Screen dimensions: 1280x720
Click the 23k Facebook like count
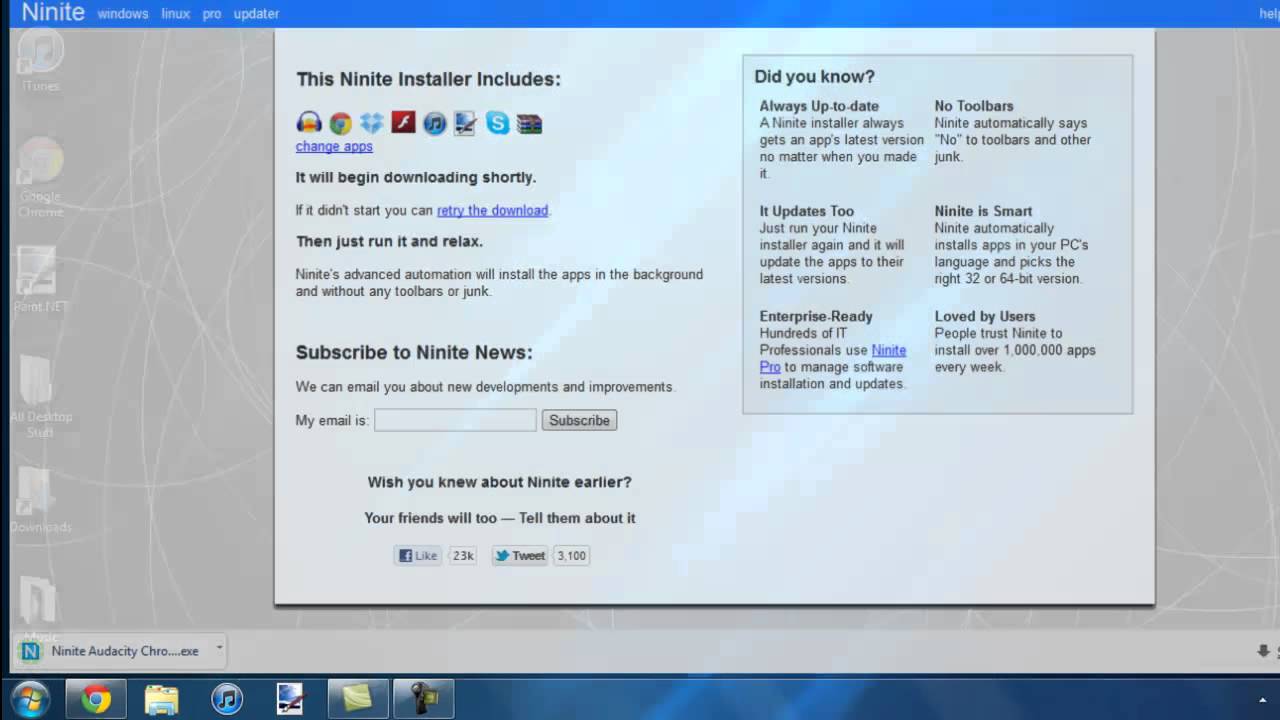pos(463,556)
